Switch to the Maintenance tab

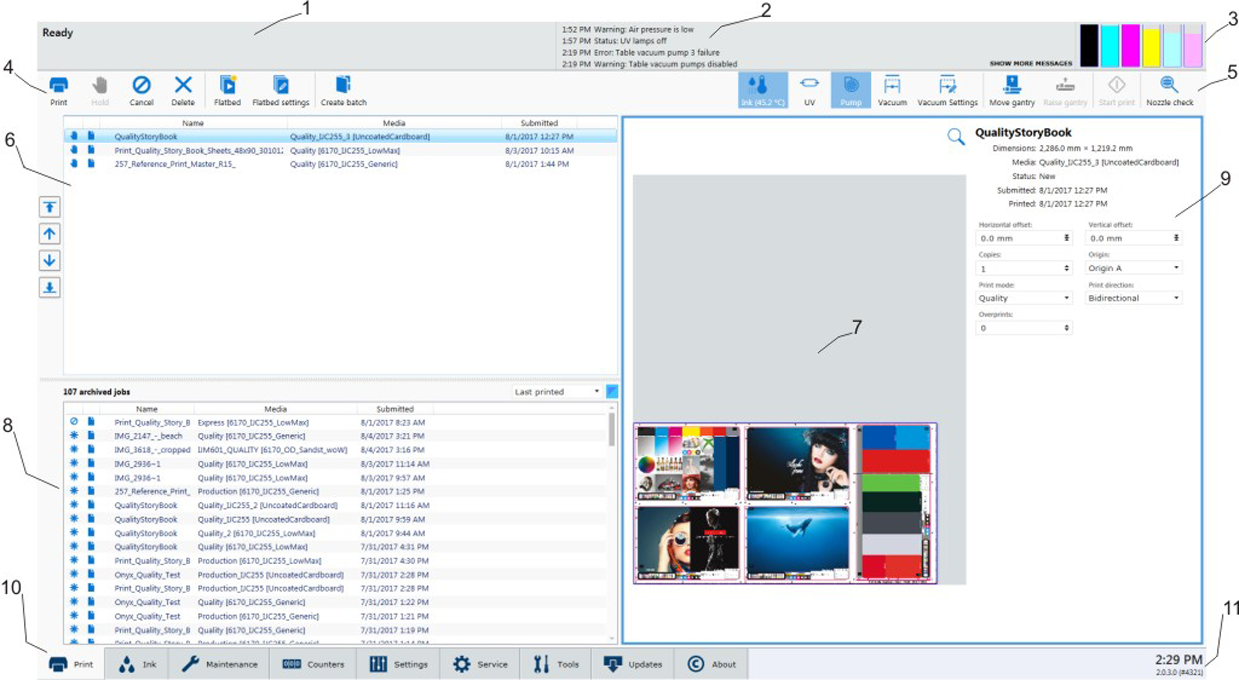pyautogui.click(x=219, y=664)
